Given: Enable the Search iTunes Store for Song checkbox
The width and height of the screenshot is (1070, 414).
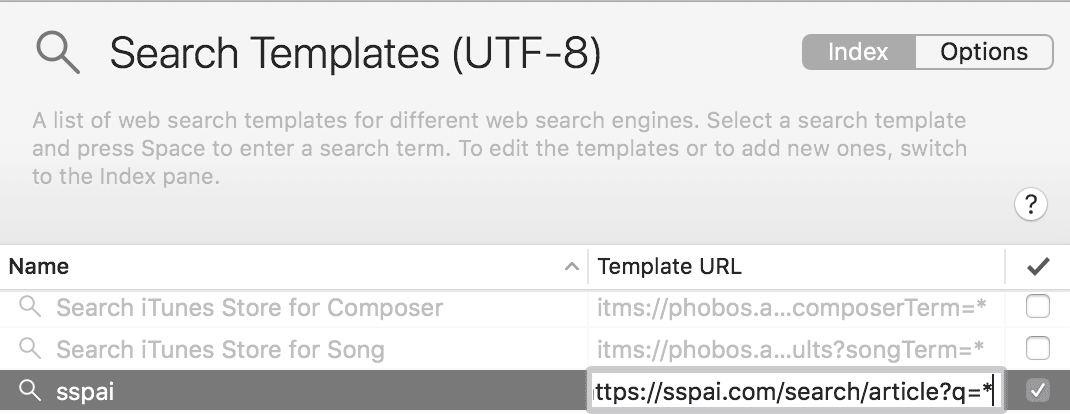Looking at the screenshot, I should pos(1038,349).
